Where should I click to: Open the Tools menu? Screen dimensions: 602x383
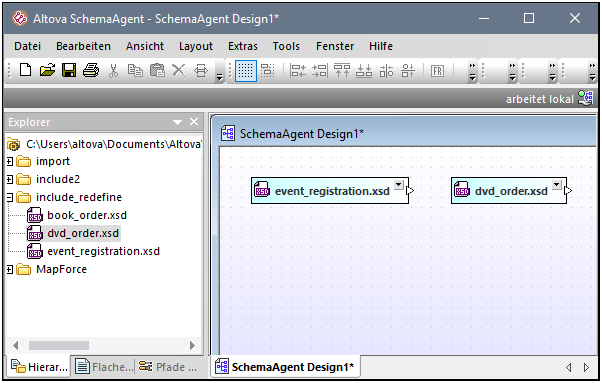286,46
